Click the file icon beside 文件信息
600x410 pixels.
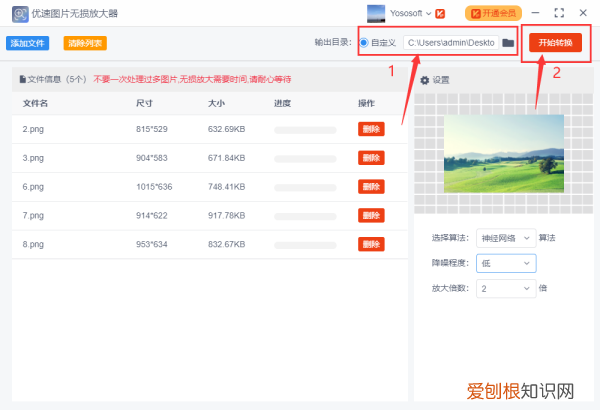(x=23, y=79)
